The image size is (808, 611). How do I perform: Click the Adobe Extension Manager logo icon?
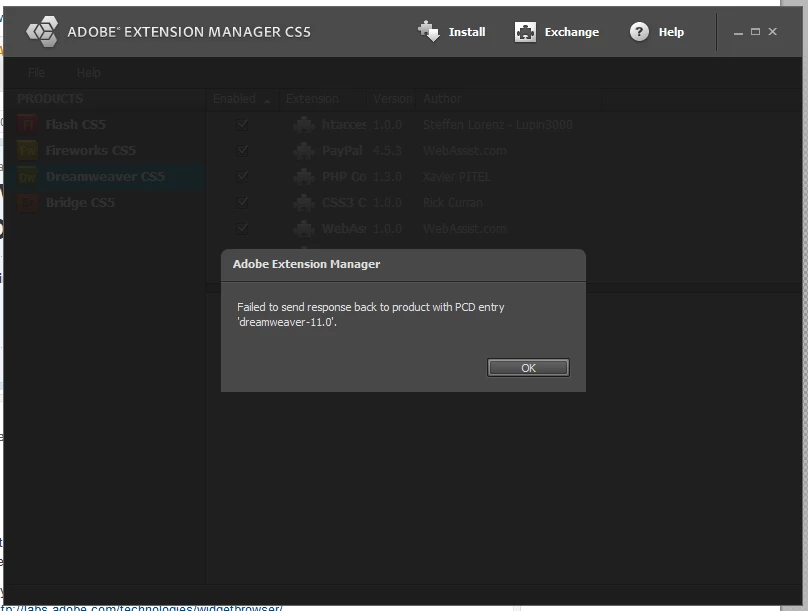click(x=42, y=31)
